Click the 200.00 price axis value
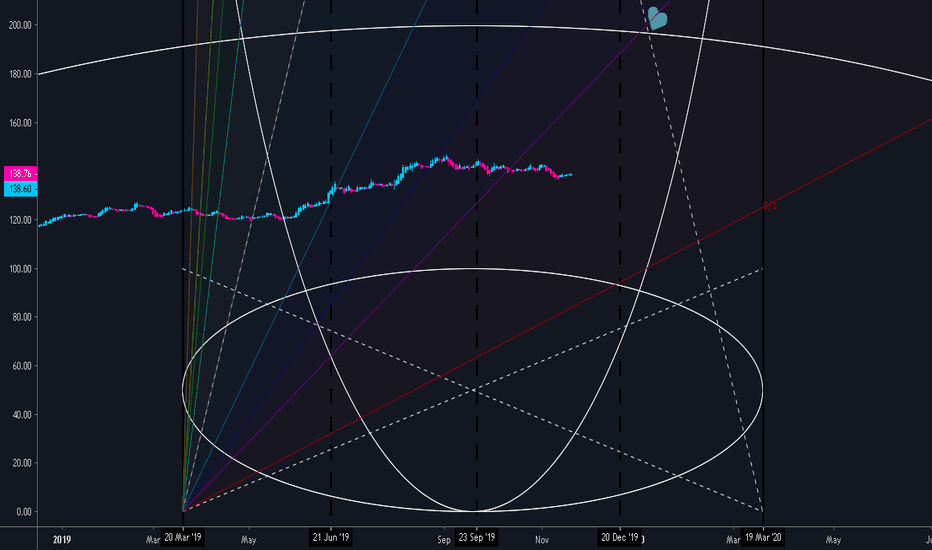 pyautogui.click(x=20, y=25)
